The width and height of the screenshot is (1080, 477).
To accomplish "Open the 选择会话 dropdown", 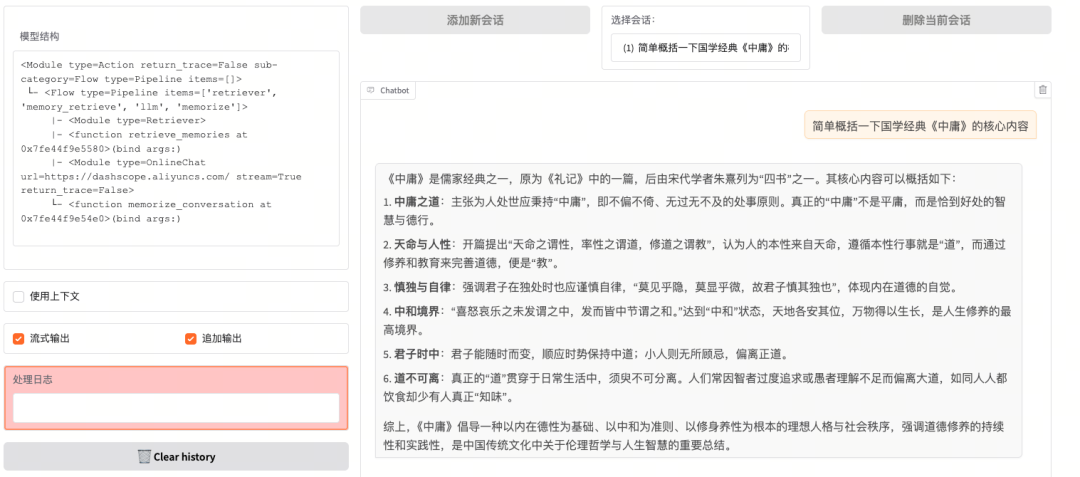I will click(705, 47).
